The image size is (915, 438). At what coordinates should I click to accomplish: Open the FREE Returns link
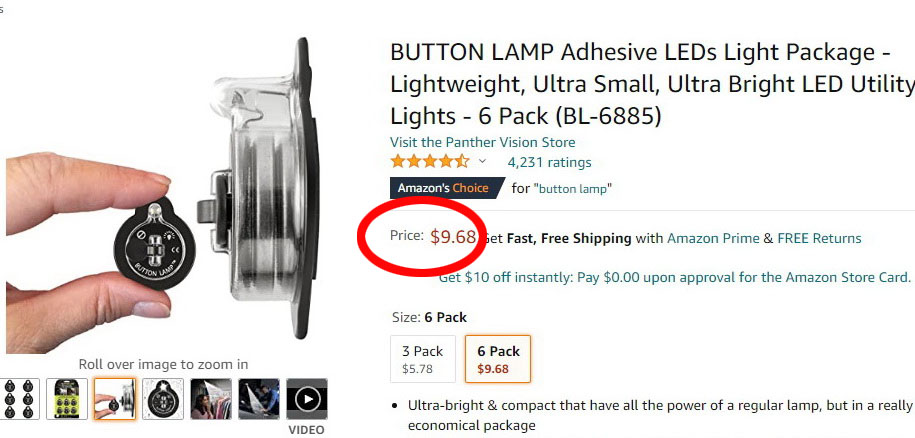[819, 238]
